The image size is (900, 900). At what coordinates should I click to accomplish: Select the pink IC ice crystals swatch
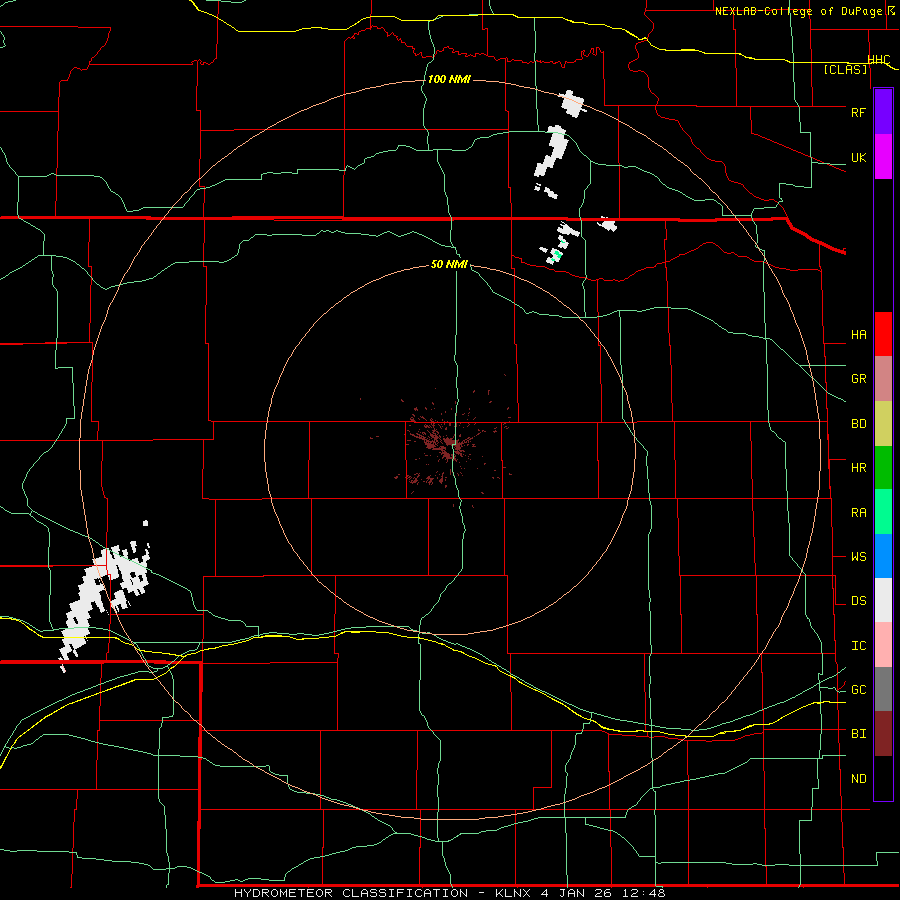[x=883, y=645]
